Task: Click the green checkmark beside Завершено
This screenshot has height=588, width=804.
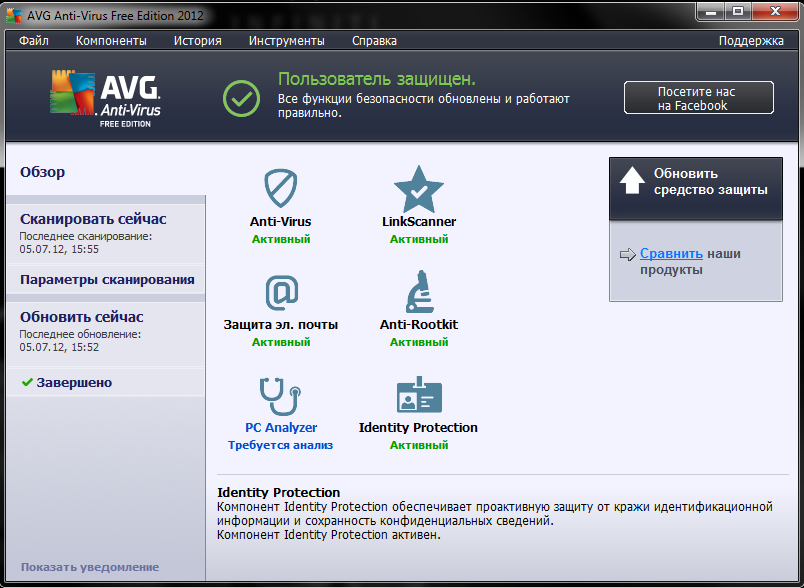Action: pyautogui.click(x=27, y=382)
